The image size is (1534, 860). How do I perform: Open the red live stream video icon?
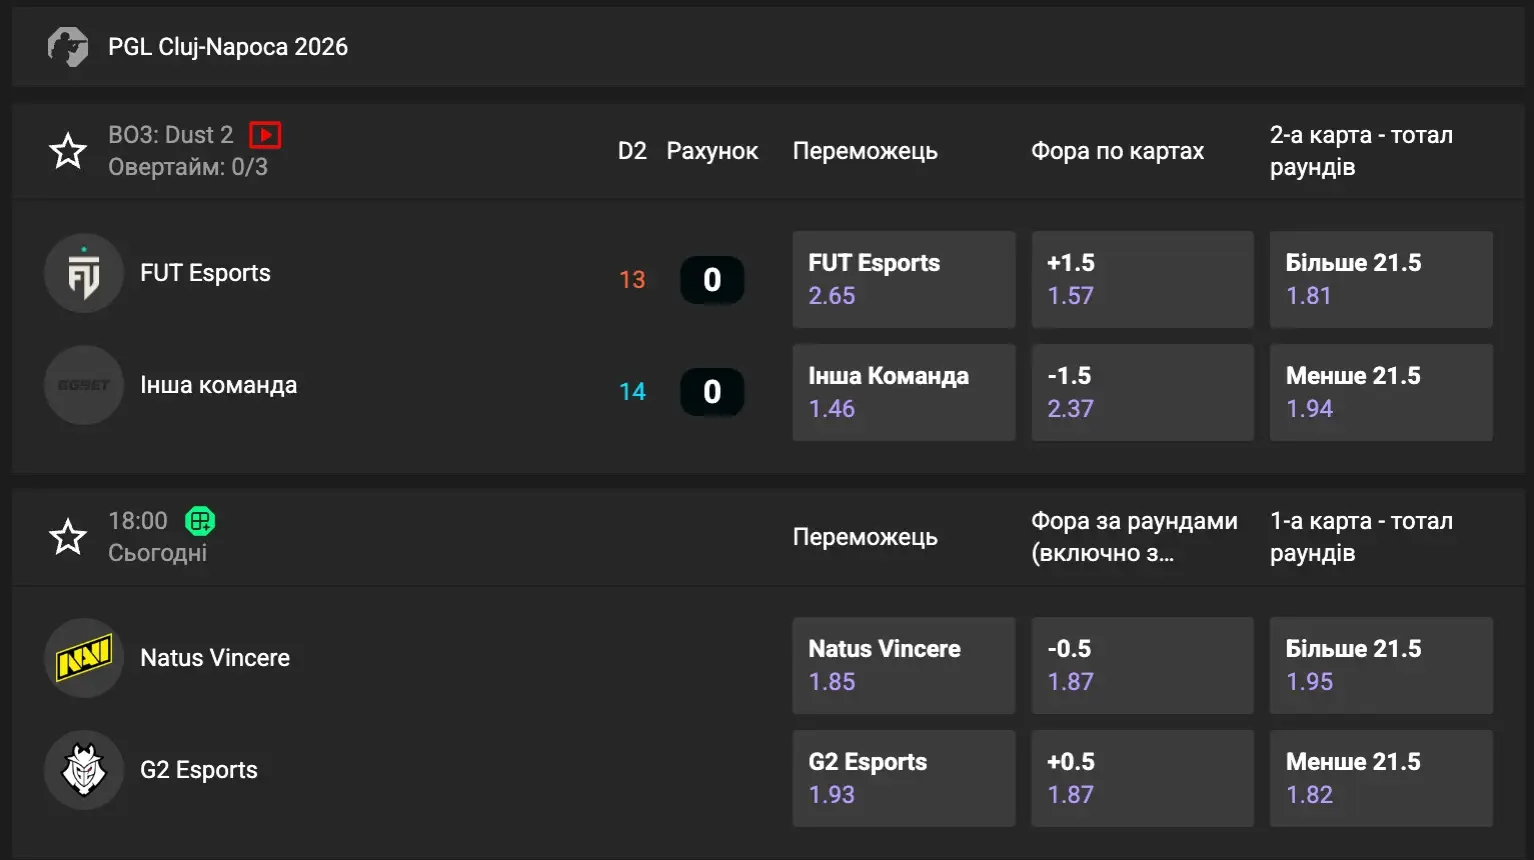pos(265,135)
